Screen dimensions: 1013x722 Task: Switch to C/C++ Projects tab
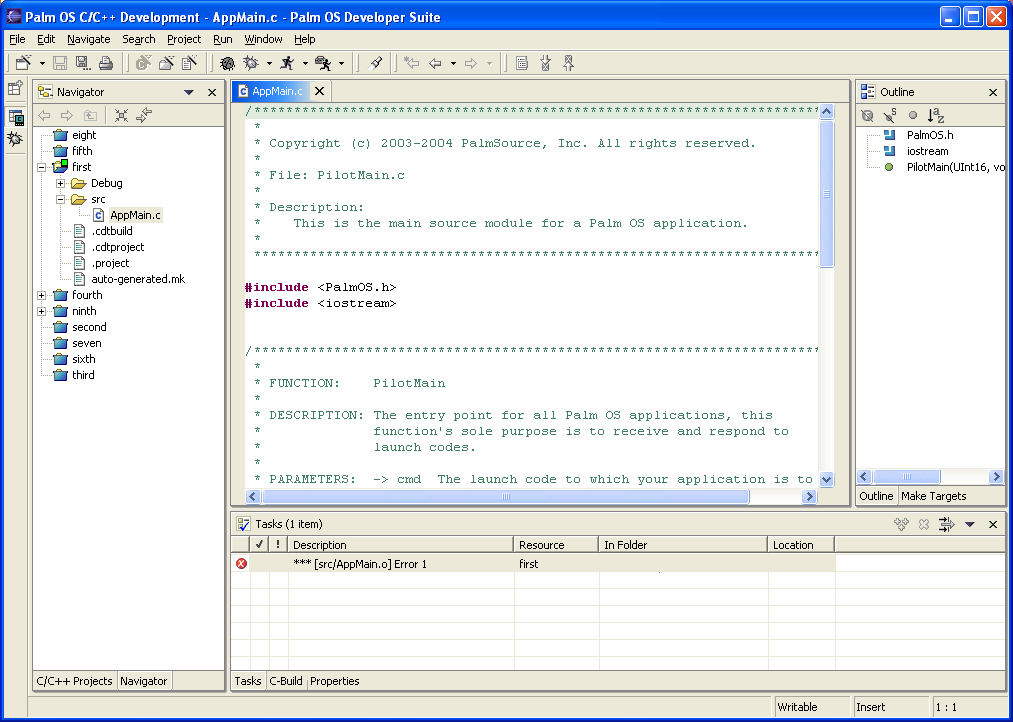click(74, 681)
